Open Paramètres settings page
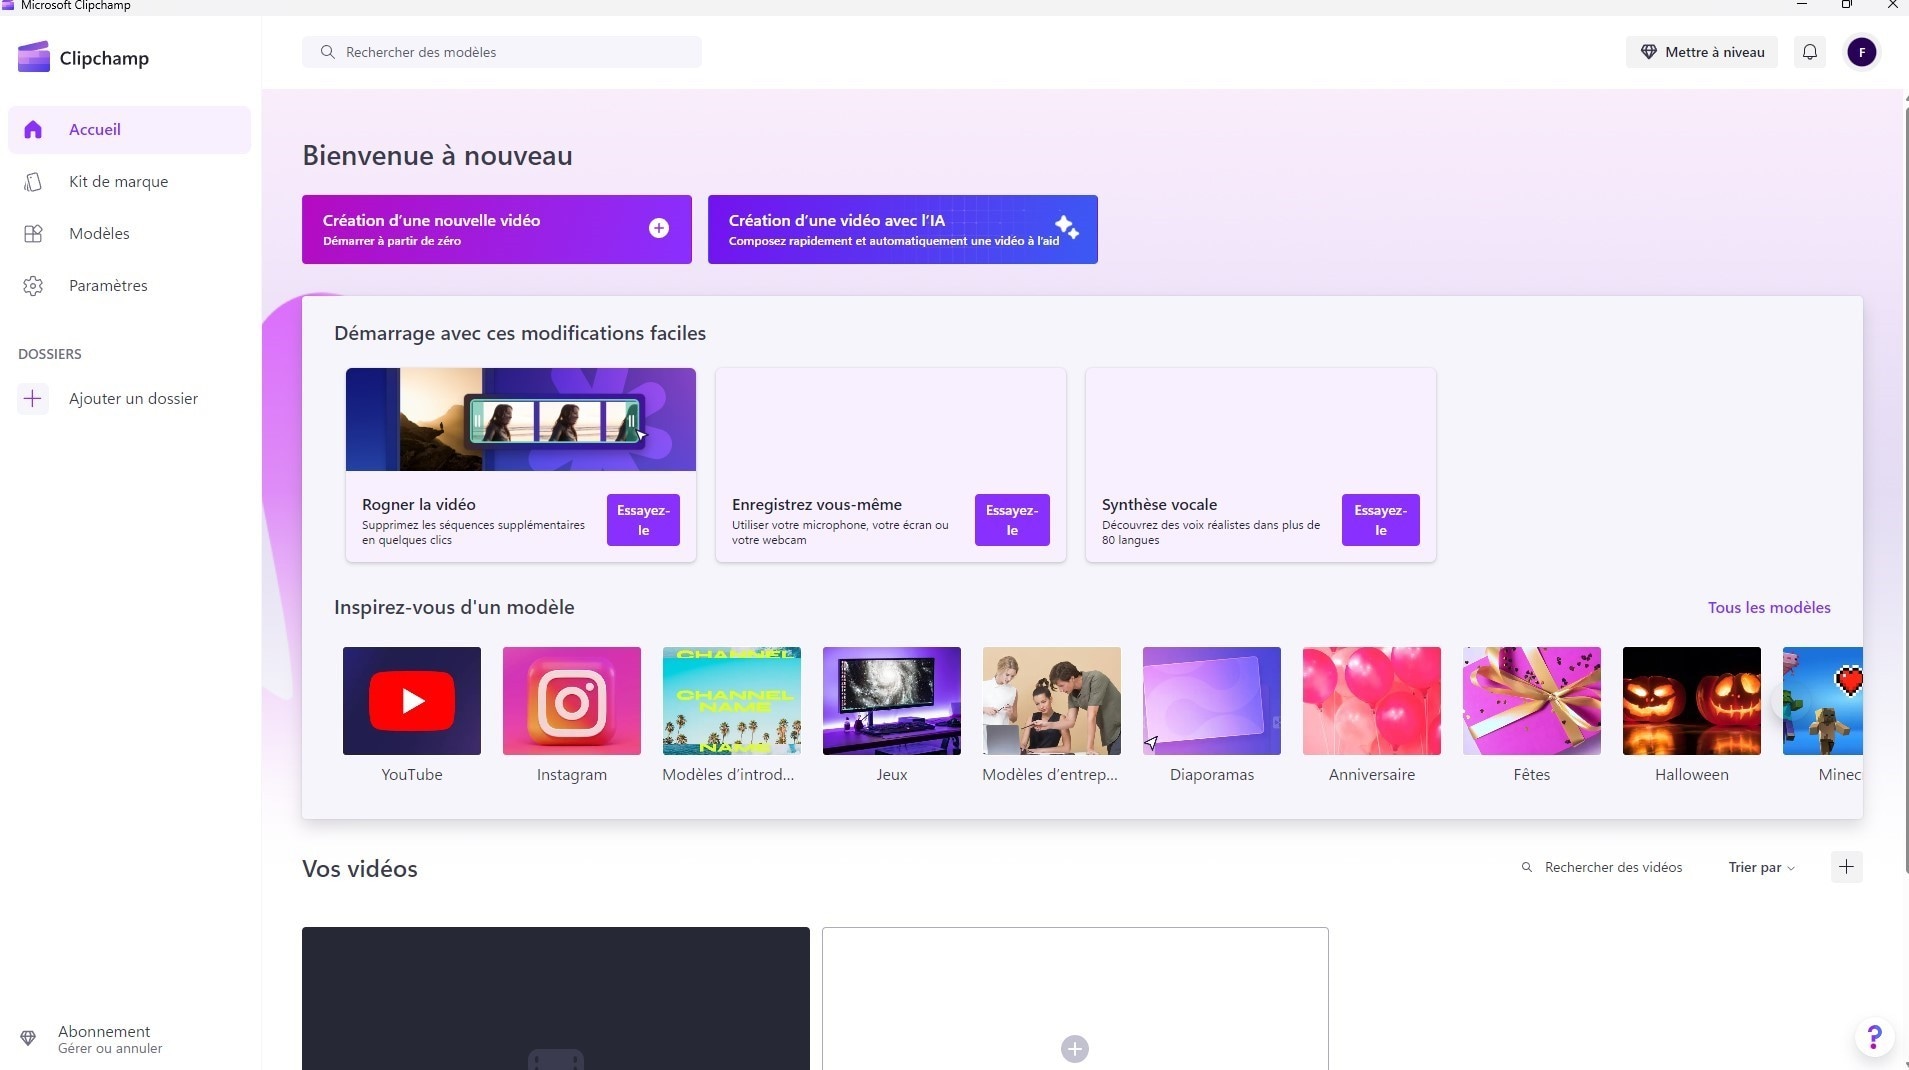1909x1070 pixels. [129, 285]
